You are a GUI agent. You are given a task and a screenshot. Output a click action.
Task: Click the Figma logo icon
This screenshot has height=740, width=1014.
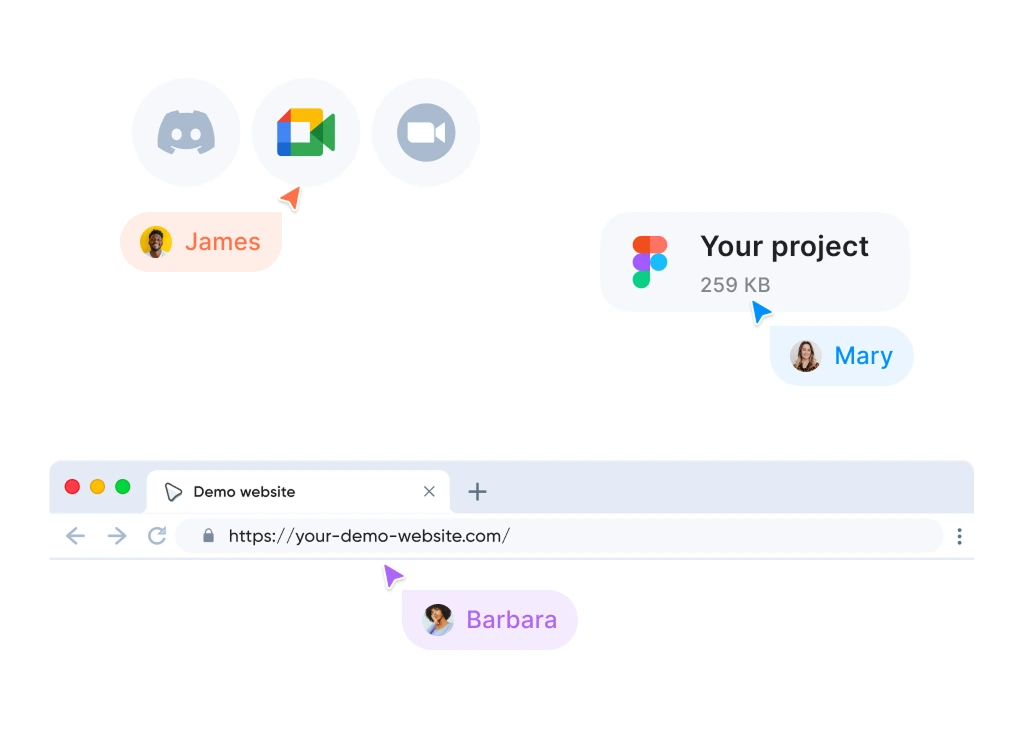[650, 262]
